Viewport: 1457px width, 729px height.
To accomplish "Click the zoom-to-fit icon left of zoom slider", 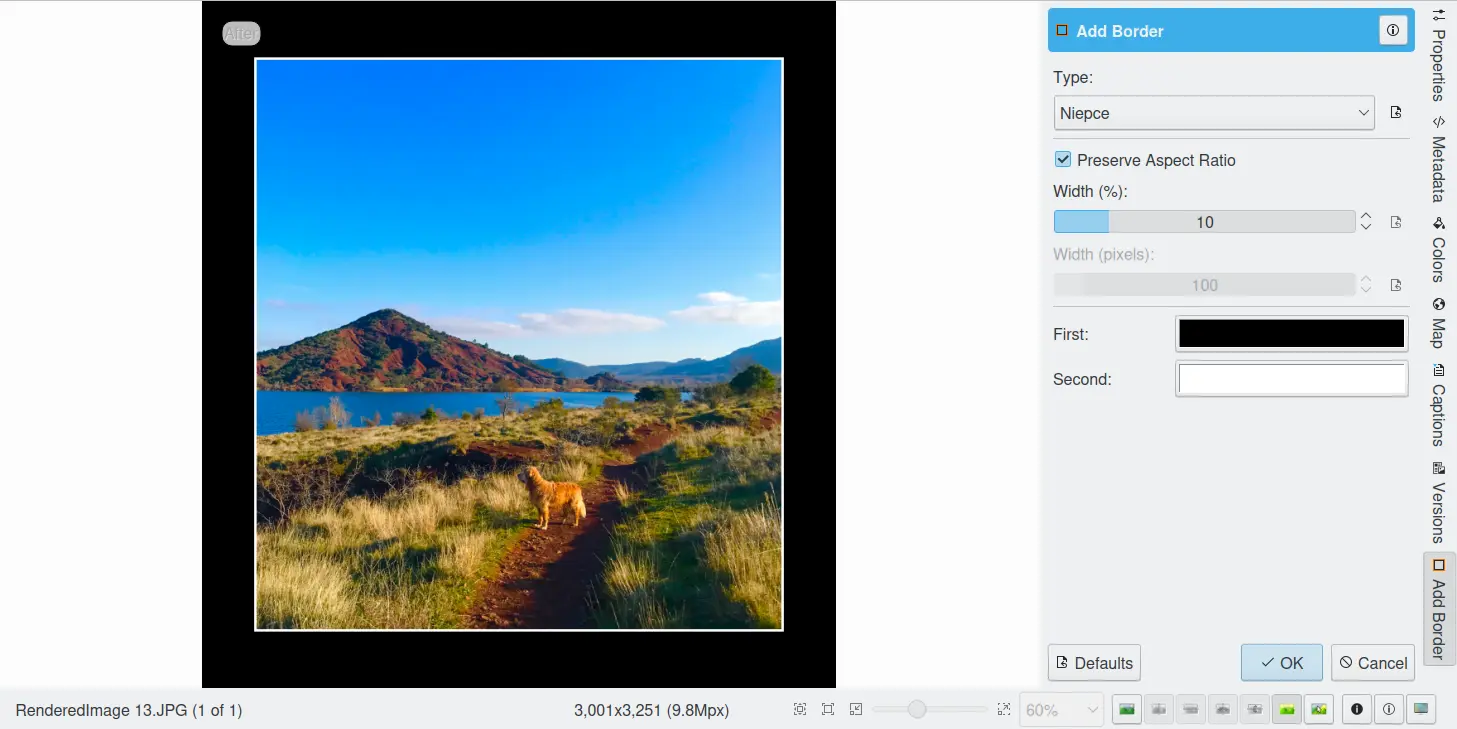I will 828,709.
